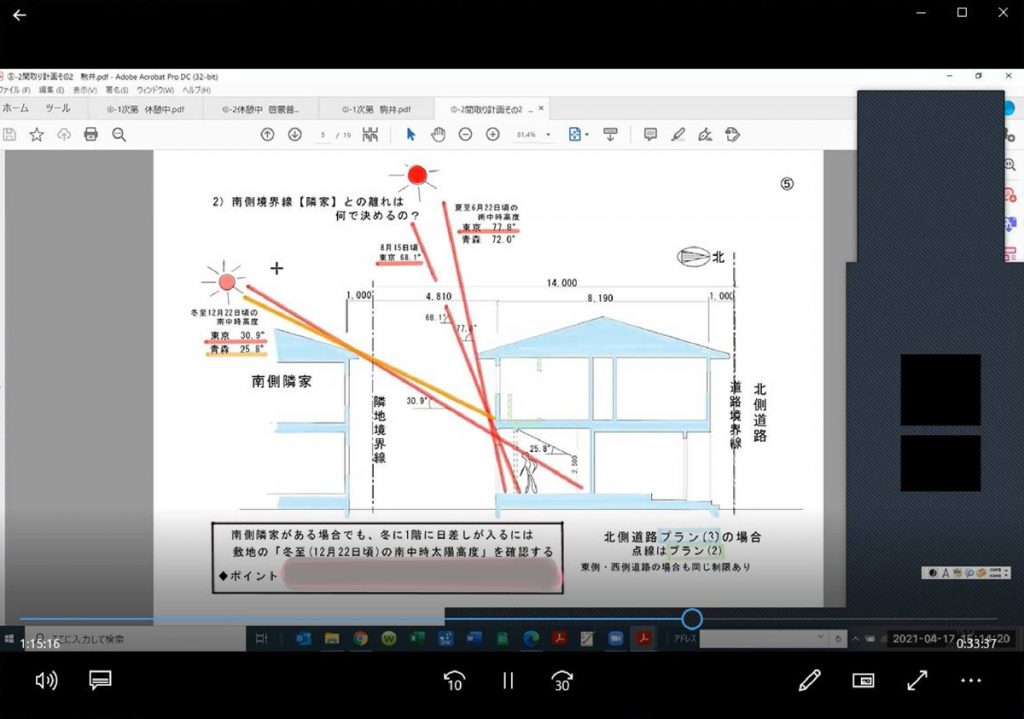Open Zoom from the Windows taskbar

pyautogui.click(x=615, y=639)
